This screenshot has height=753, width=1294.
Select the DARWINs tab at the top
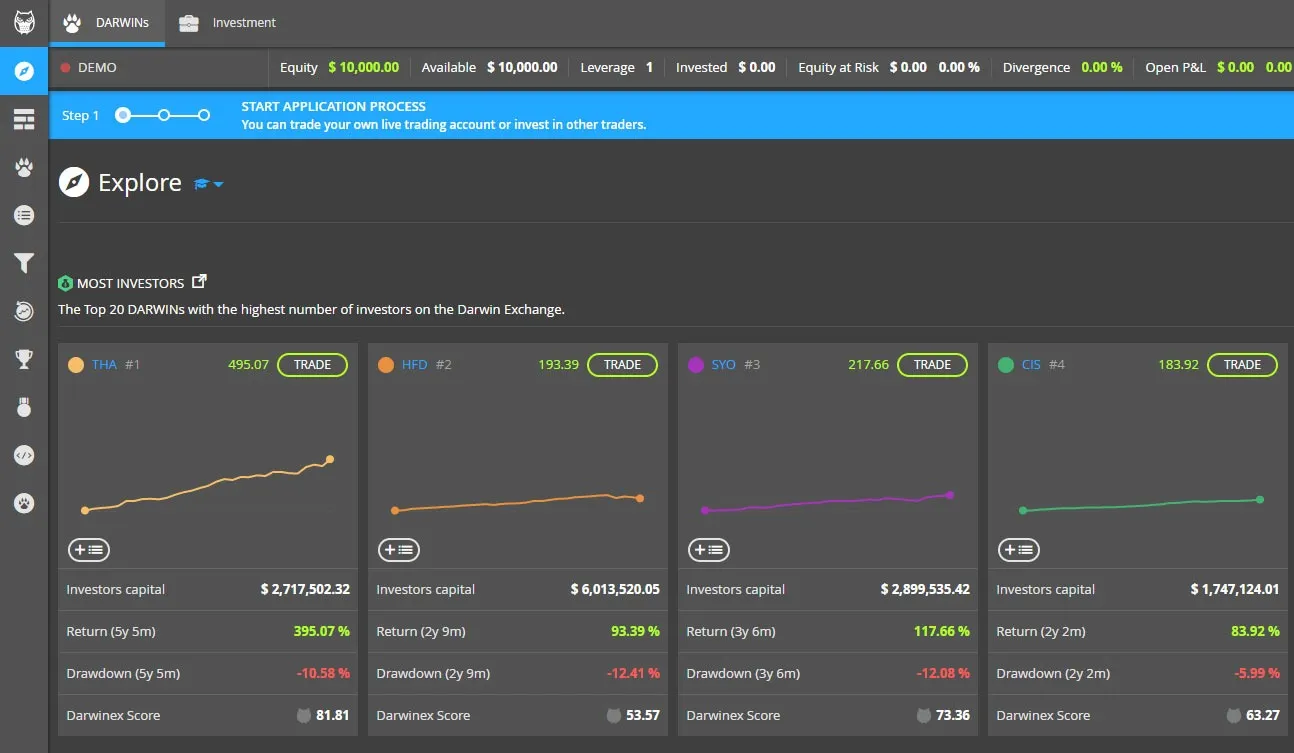[x=107, y=22]
